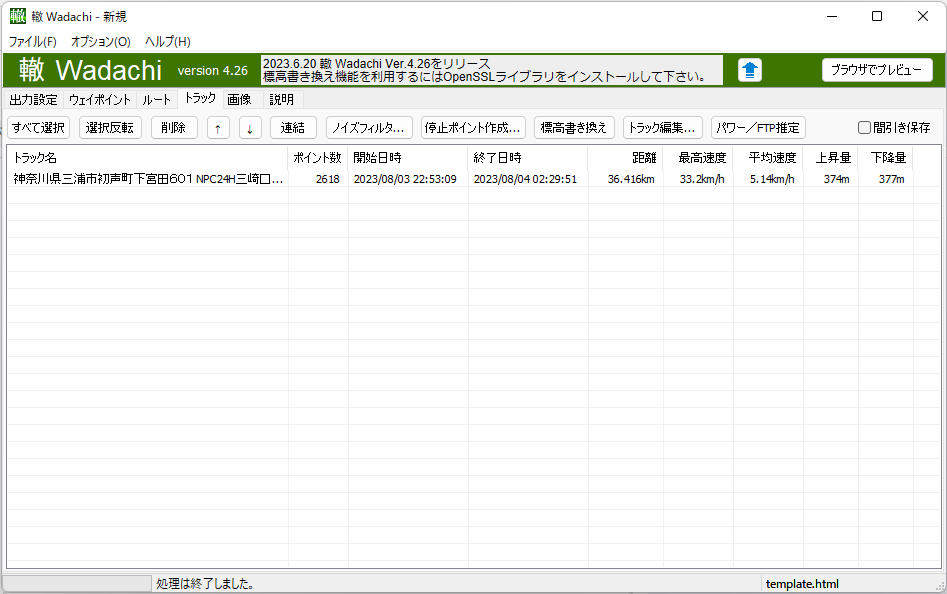
Task: Switch to the ルート tab
Action: point(157,100)
